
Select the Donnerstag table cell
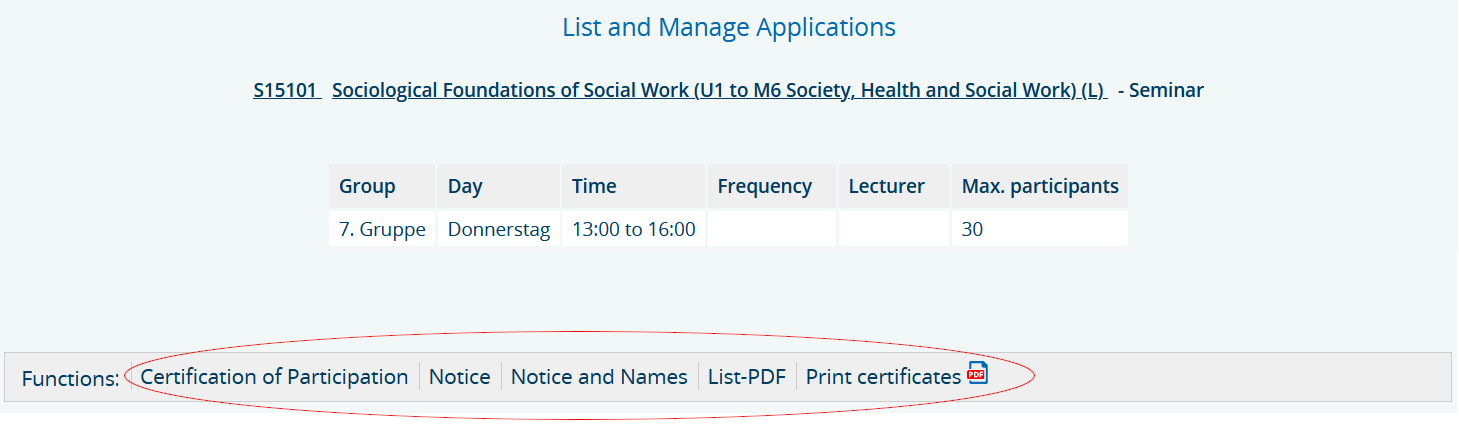click(499, 229)
